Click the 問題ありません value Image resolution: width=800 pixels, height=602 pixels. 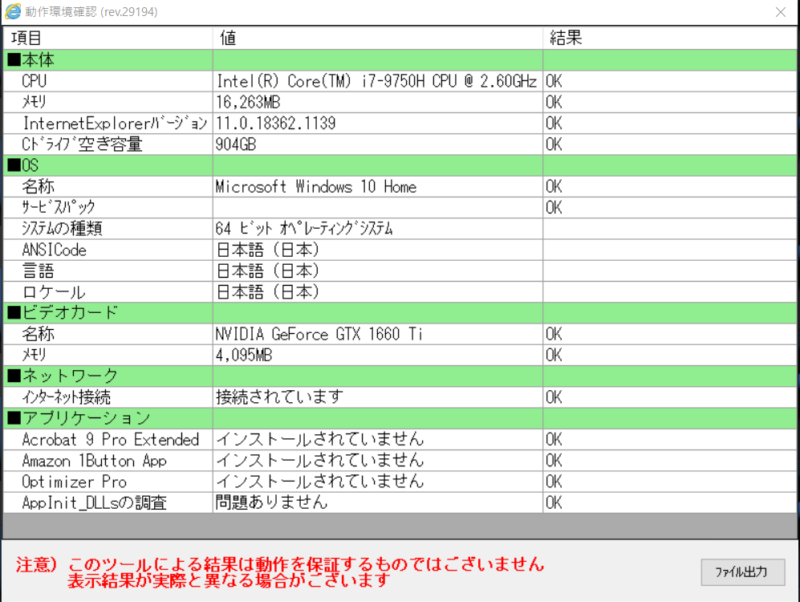[x=271, y=503]
